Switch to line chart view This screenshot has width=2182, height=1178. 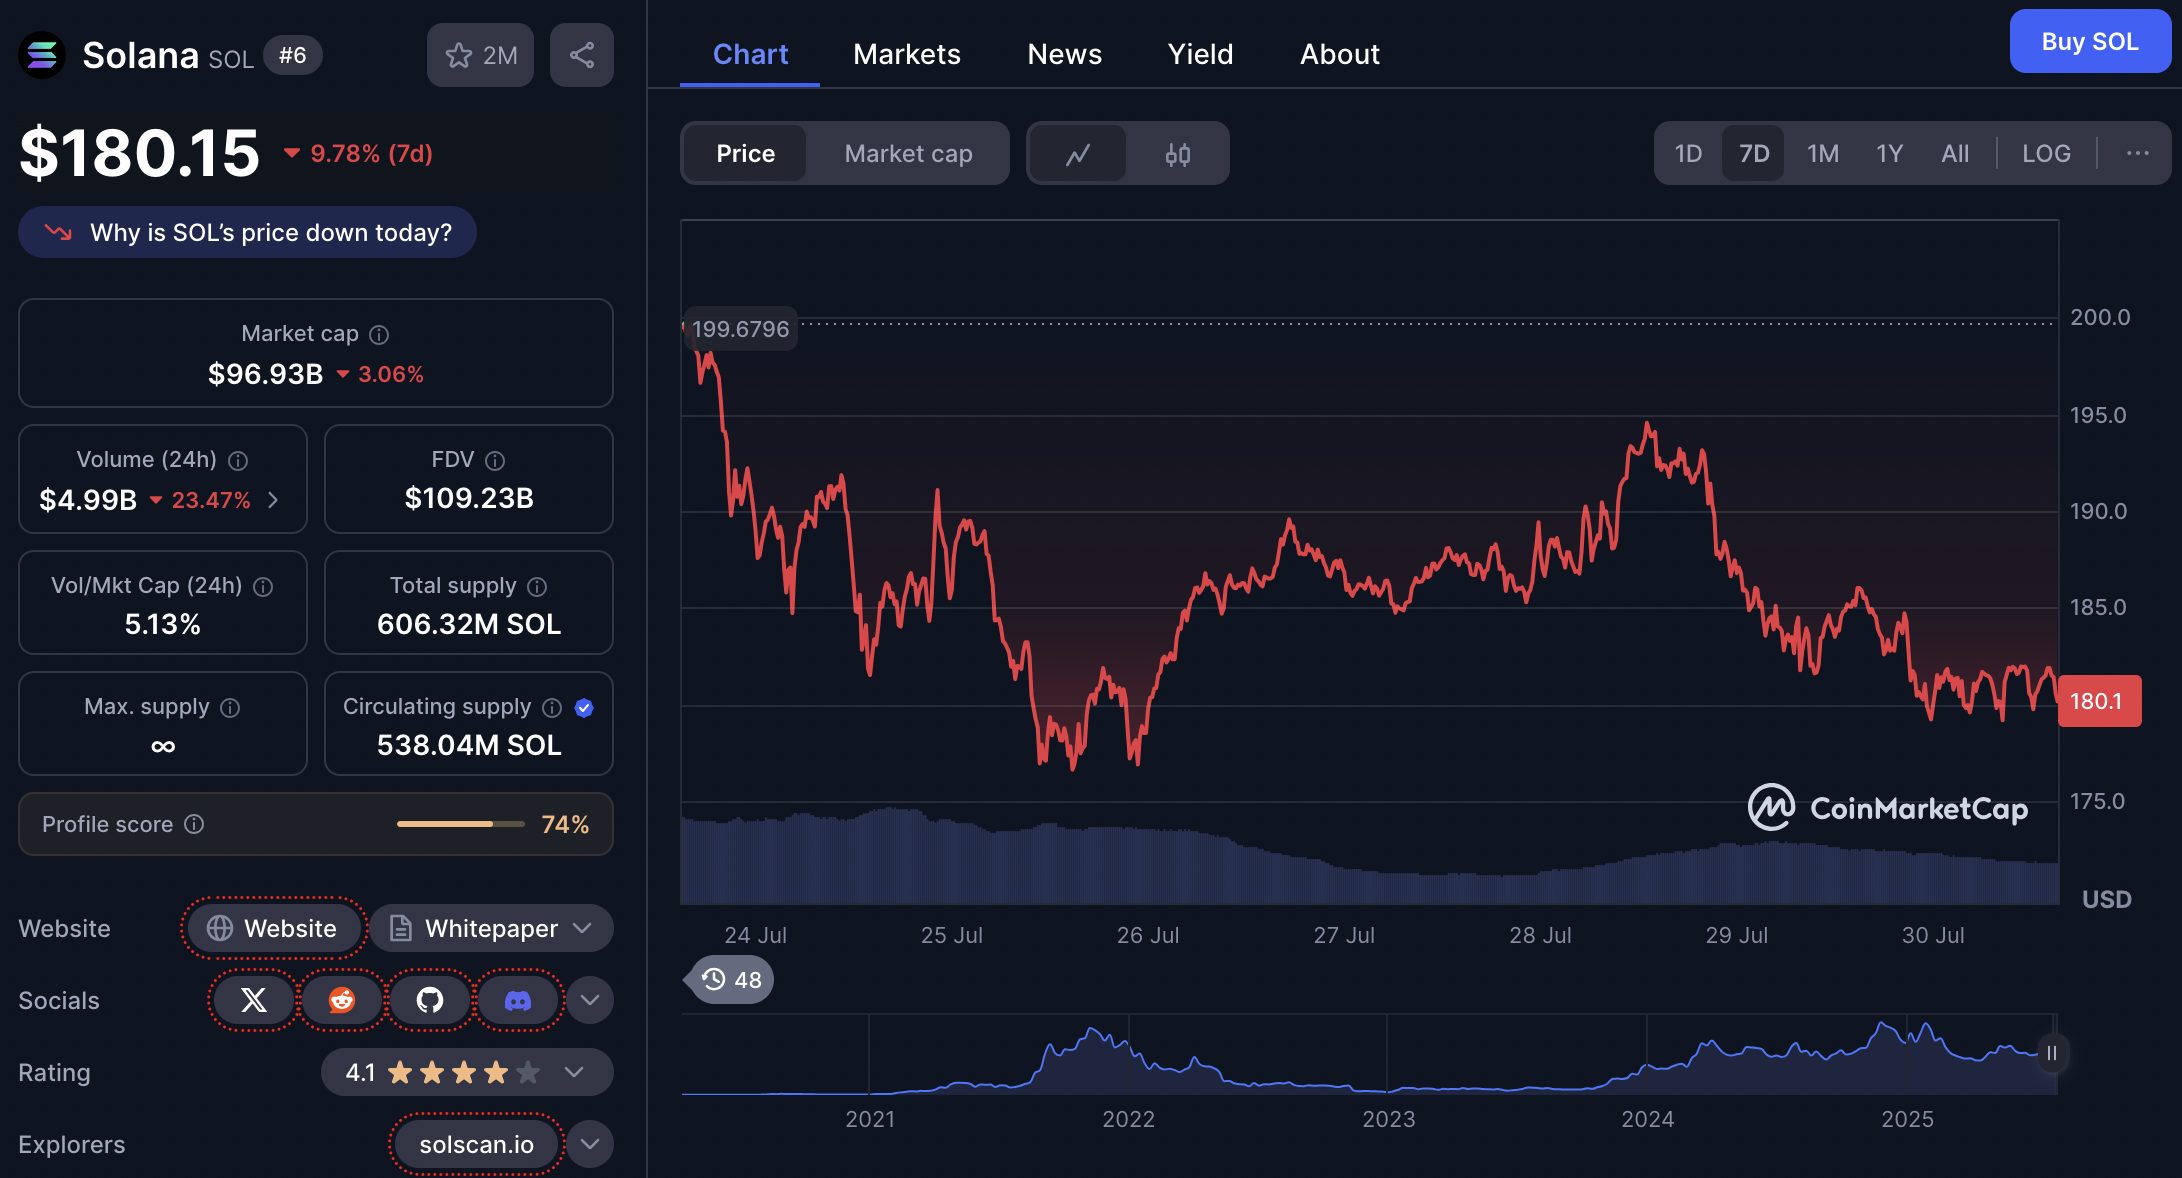tap(1078, 154)
